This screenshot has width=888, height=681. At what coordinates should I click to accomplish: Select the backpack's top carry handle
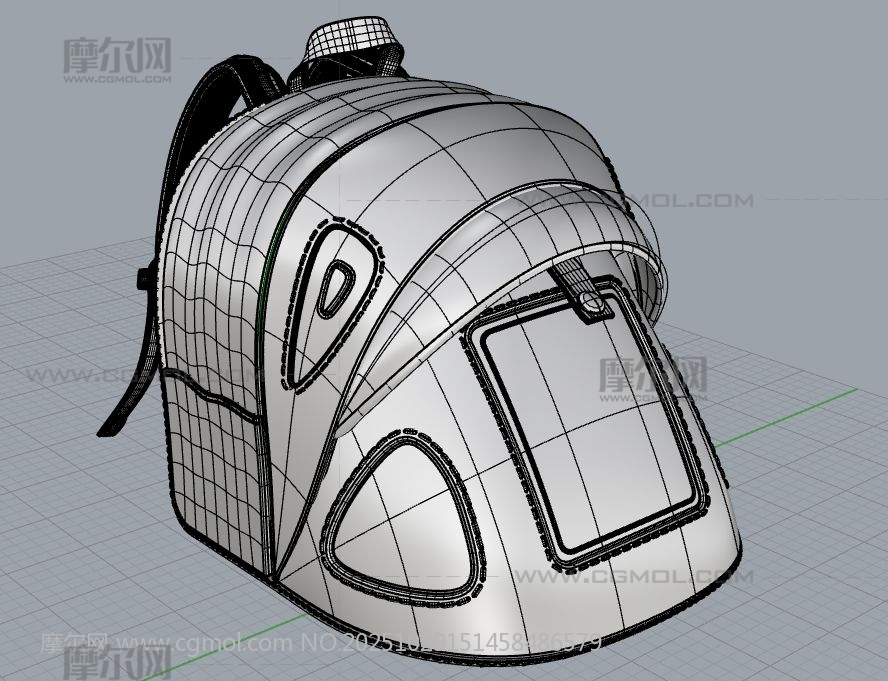tap(352, 38)
